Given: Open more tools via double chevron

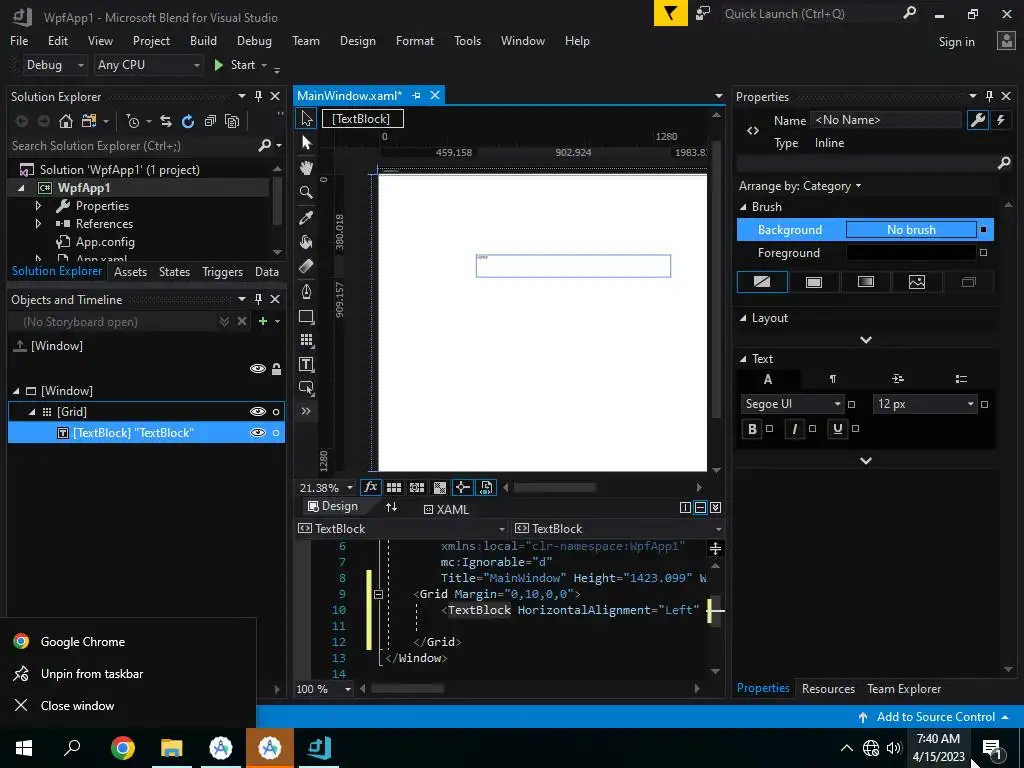Looking at the screenshot, I should click(306, 411).
